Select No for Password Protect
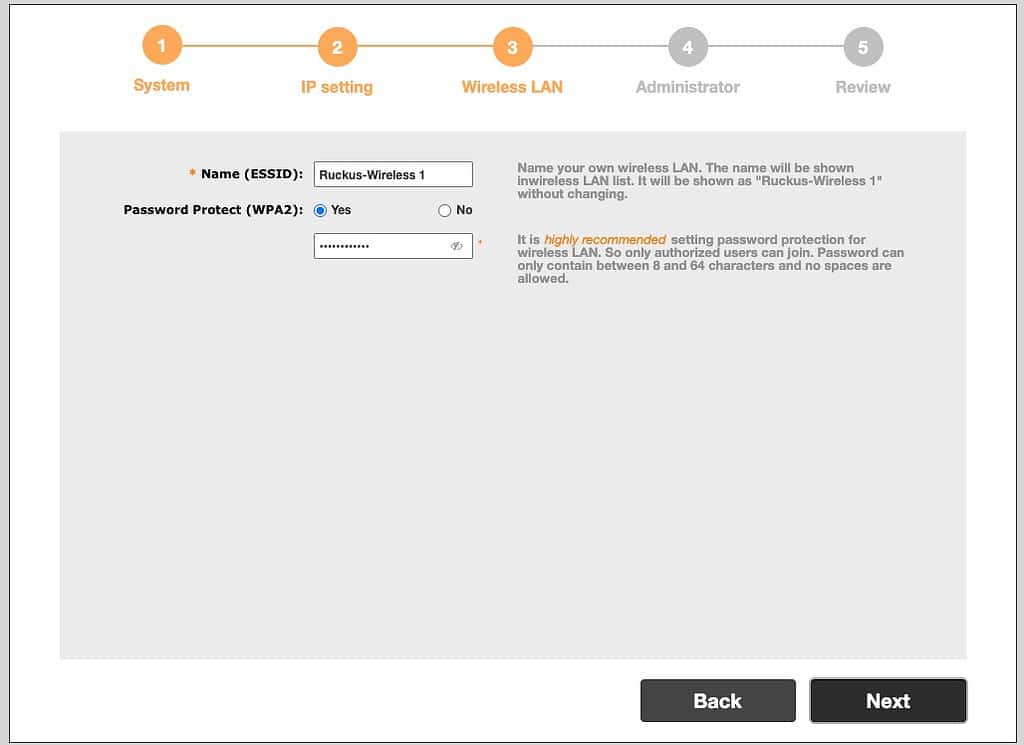Screen dimensions: 1024x745 point(445,210)
